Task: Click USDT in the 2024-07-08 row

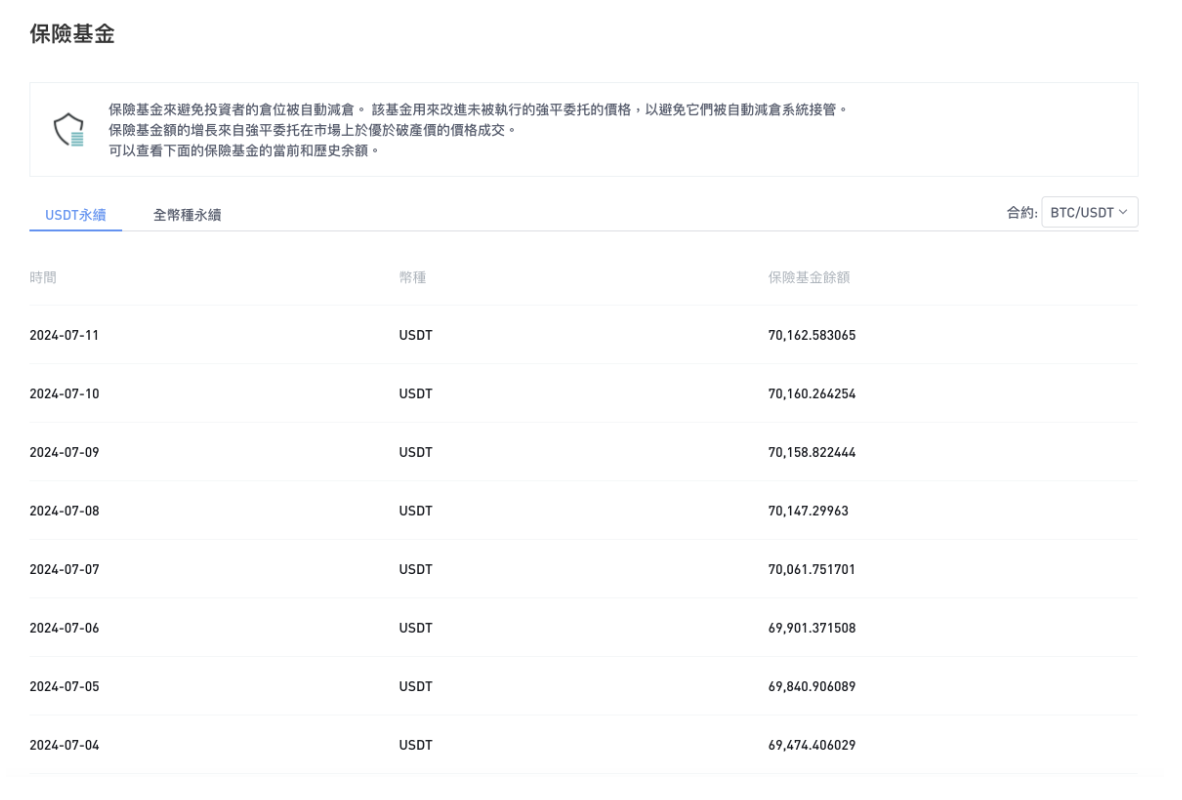Action: click(415, 511)
